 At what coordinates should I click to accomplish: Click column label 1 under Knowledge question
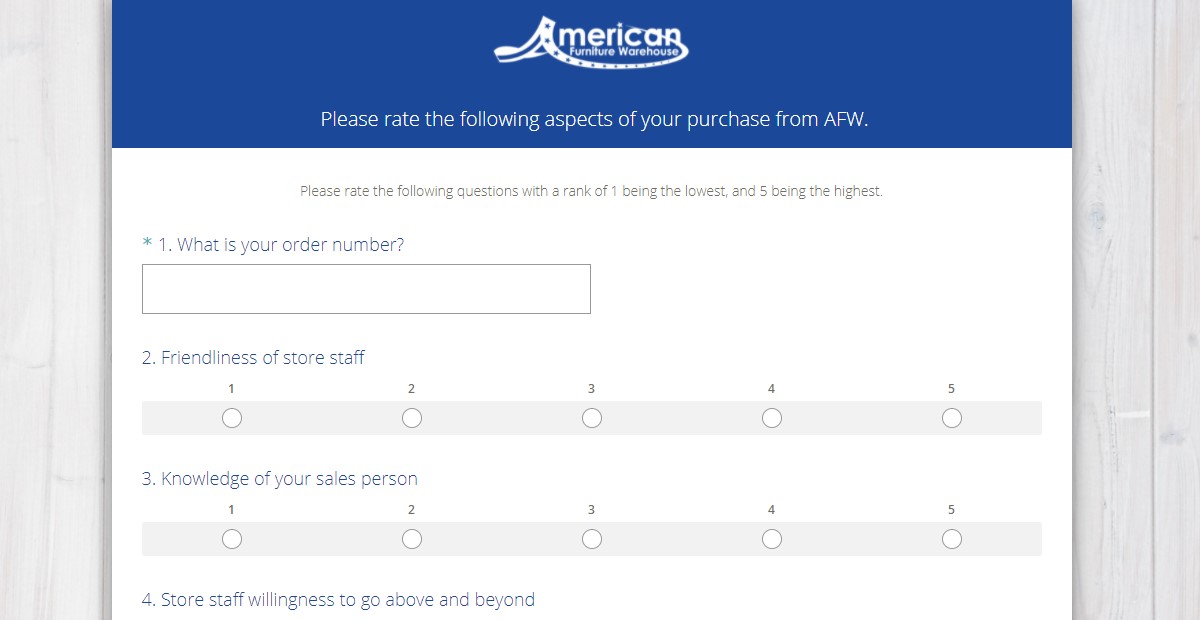[231, 510]
